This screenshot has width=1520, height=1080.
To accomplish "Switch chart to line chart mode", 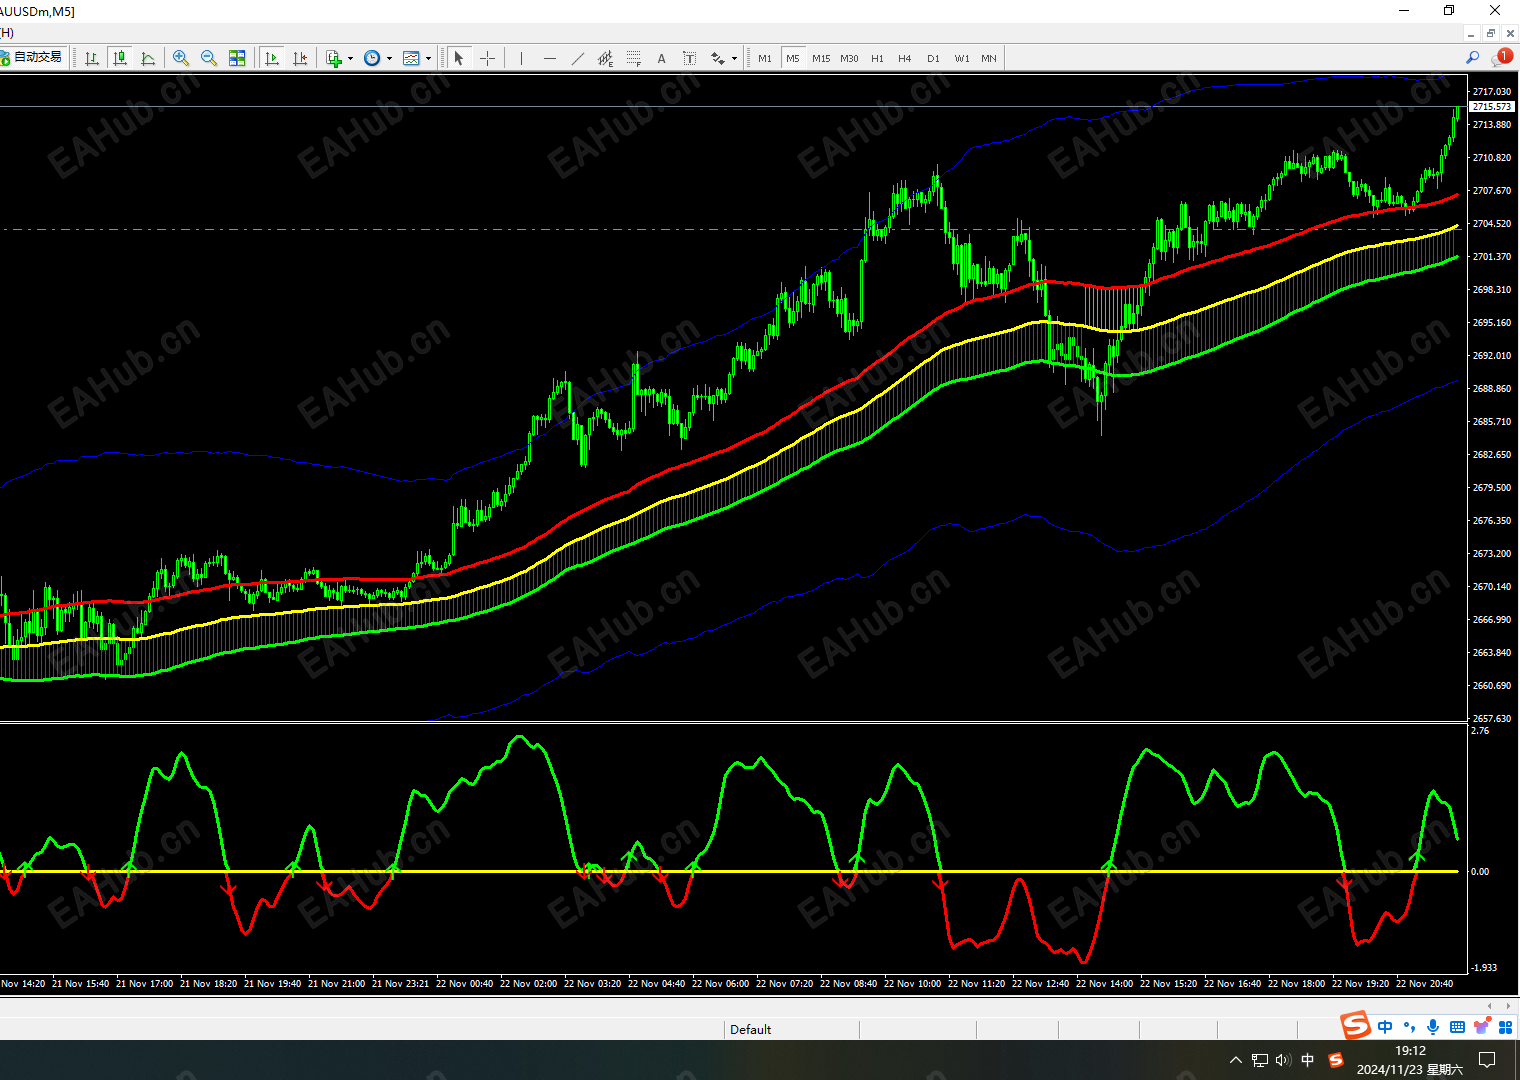I will coord(148,58).
